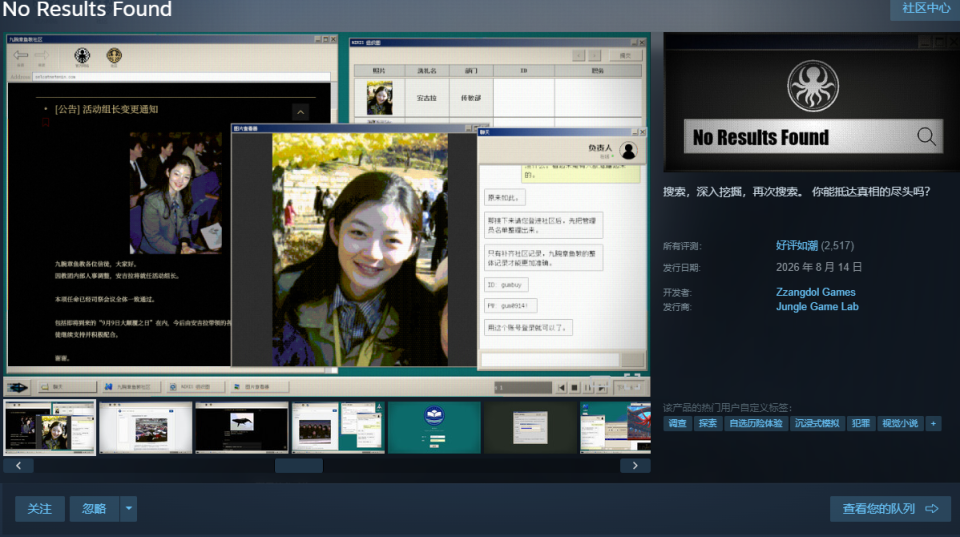Image resolution: width=960 pixels, height=537 pixels.
Task: Click the in-game browser address field
Action: coord(181,77)
